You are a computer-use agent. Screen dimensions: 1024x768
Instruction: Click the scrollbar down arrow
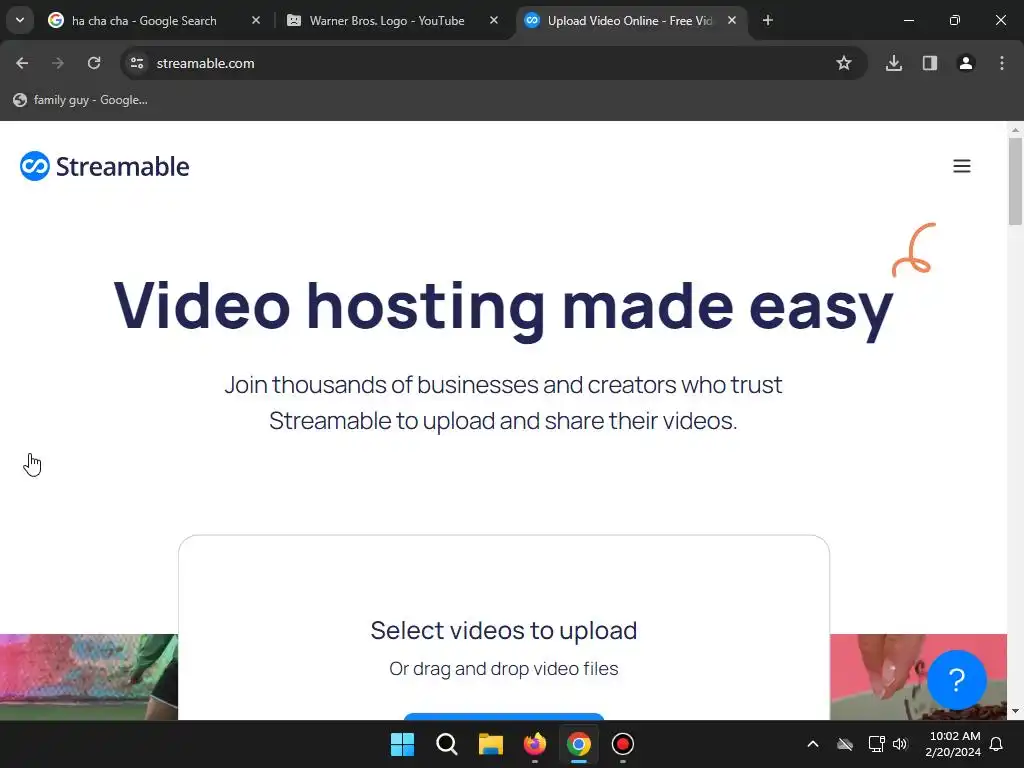(1015, 711)
